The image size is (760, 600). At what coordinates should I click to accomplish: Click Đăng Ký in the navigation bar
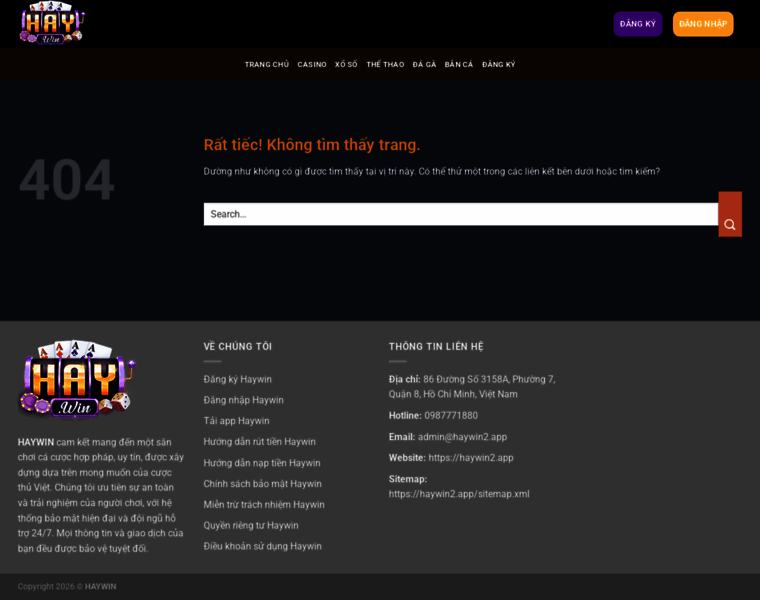[x=498, y=64]
